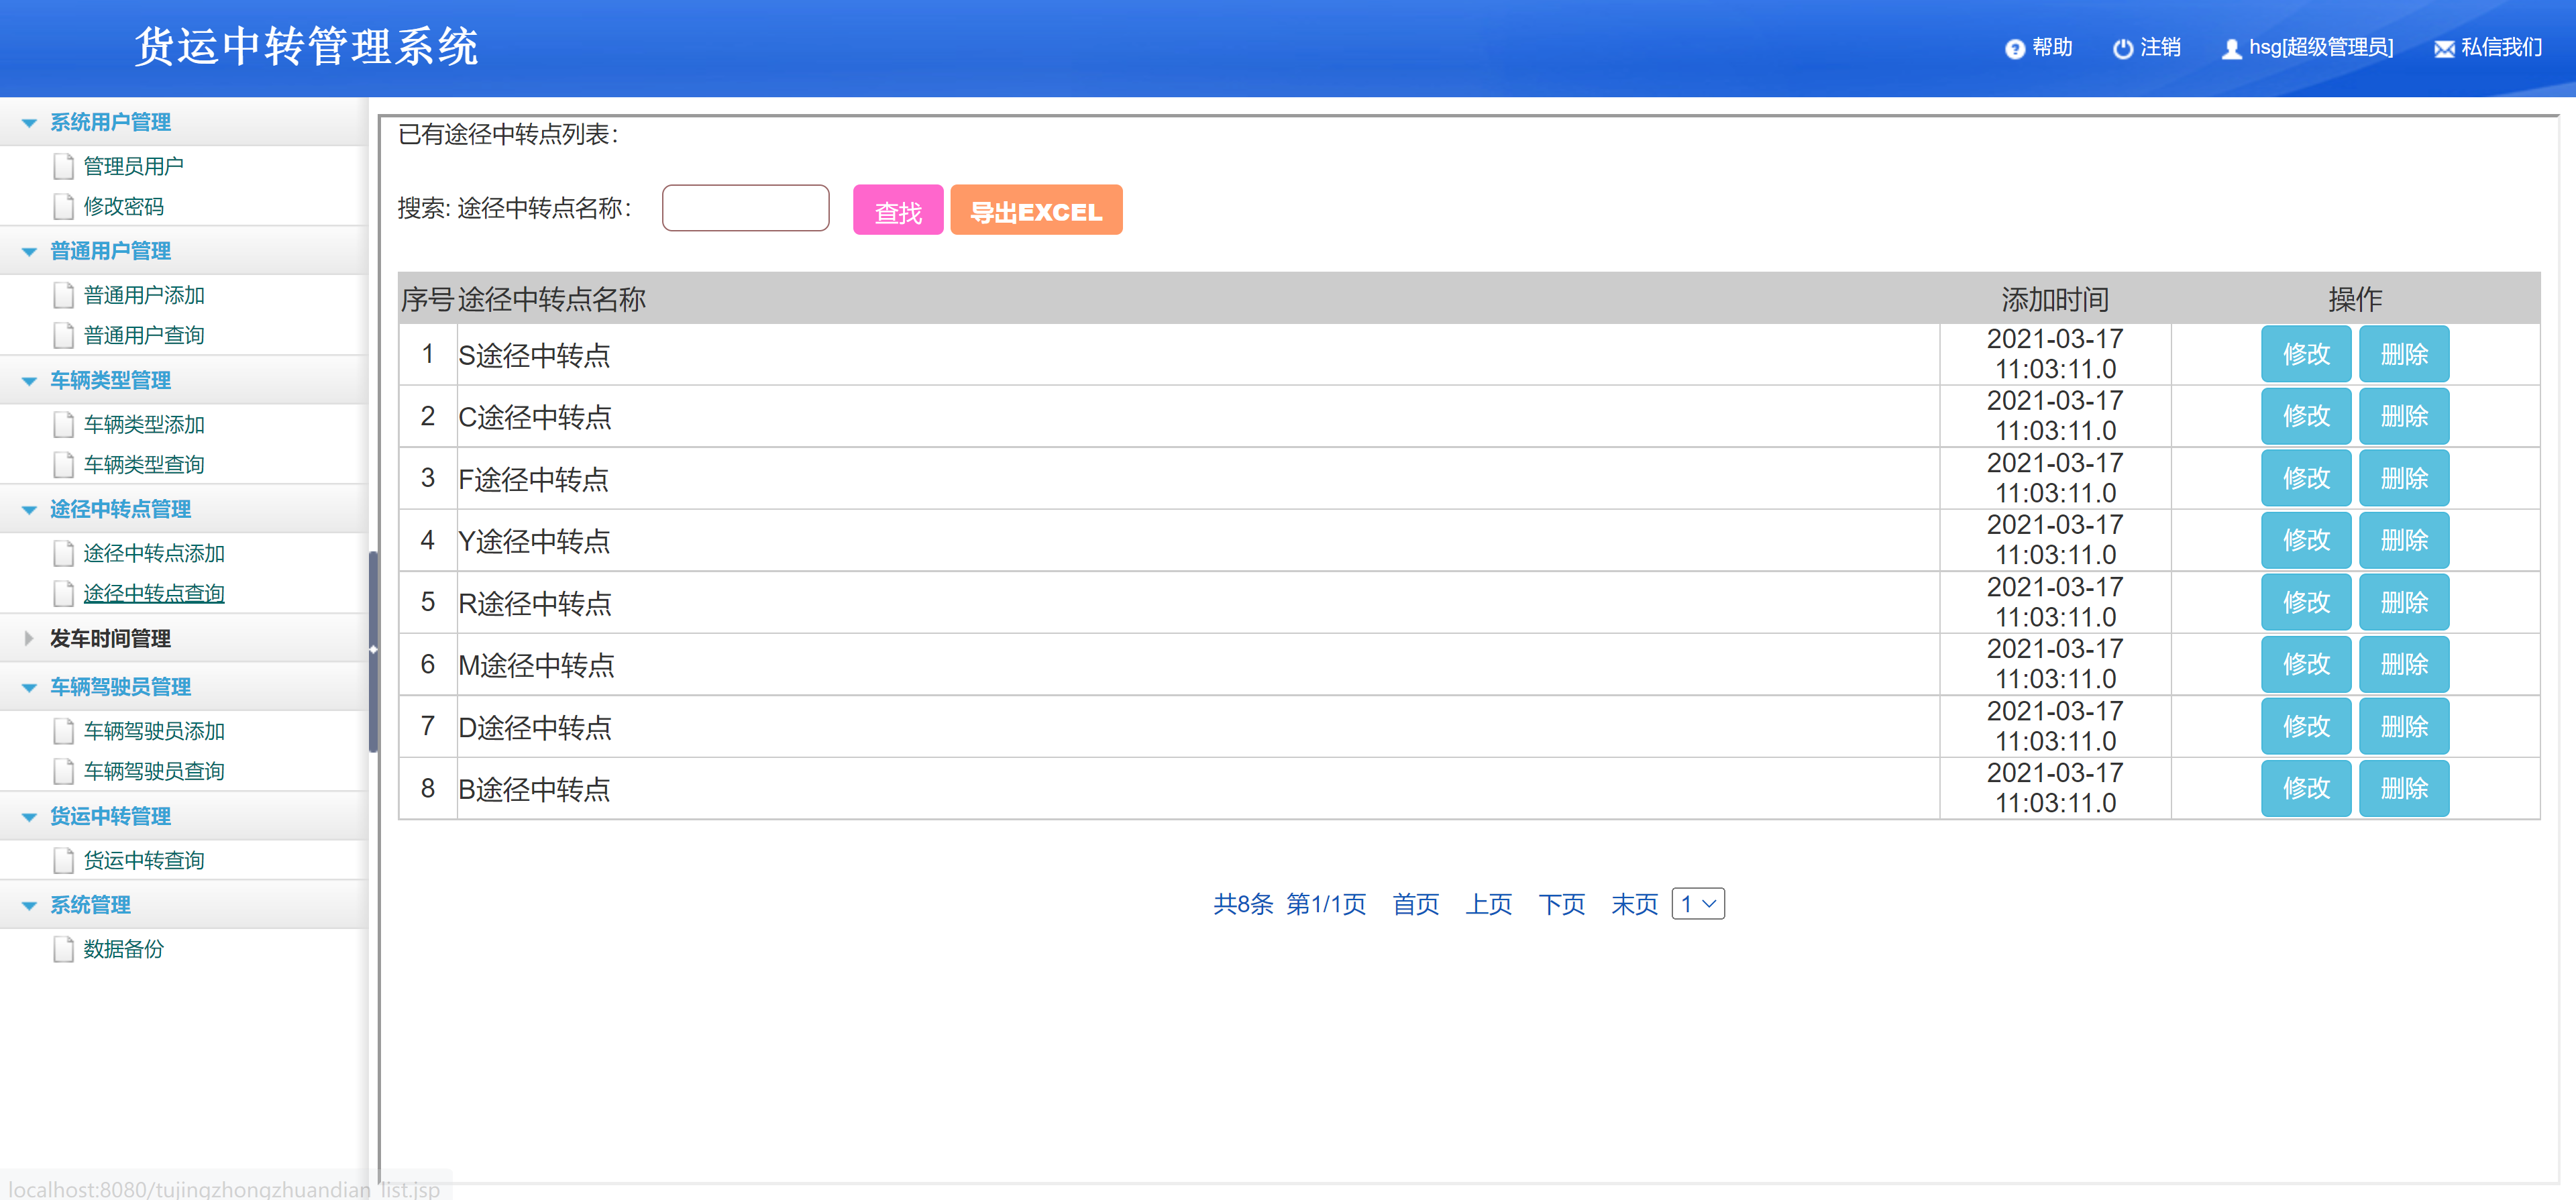
Task: Click 修改 for C途径中转点
Action: [x=2305, y=416]
